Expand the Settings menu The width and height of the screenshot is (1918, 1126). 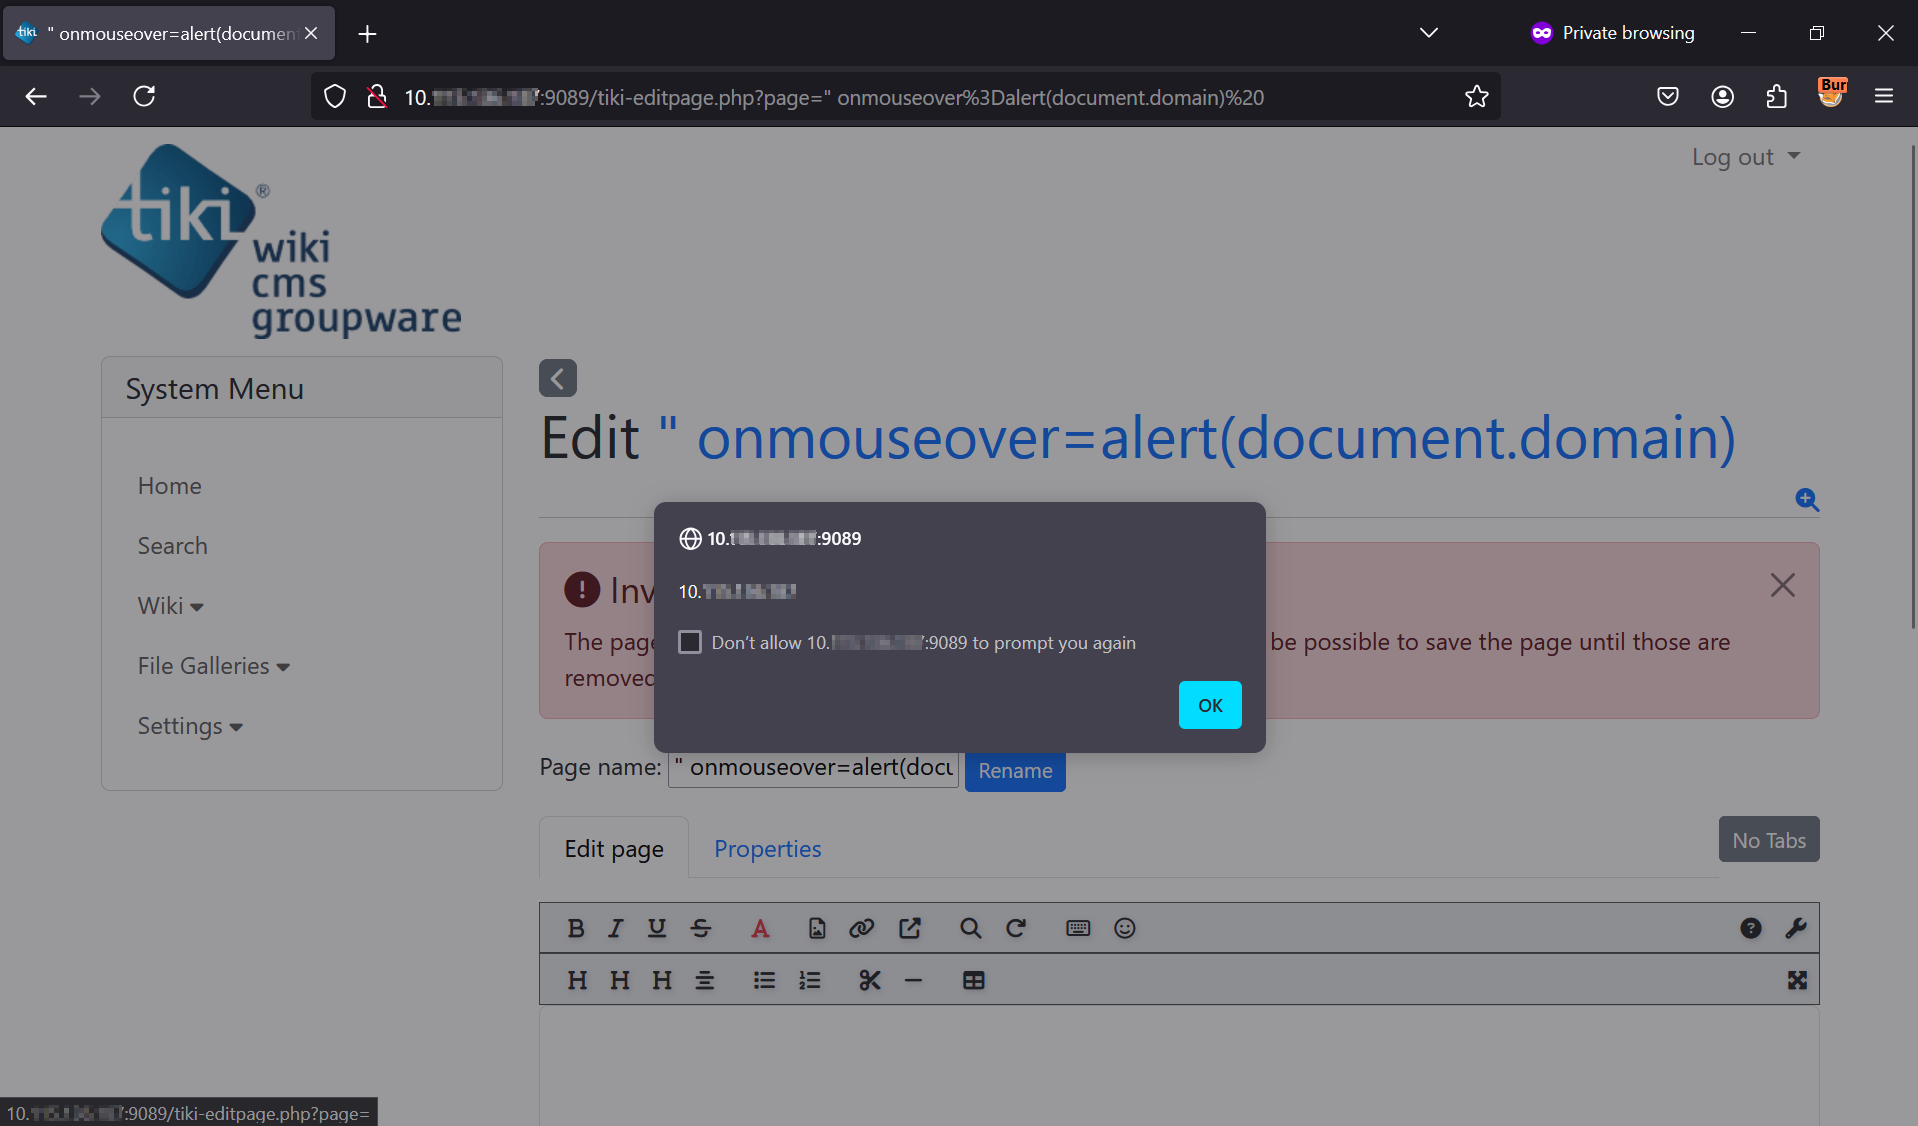[190, 726]
